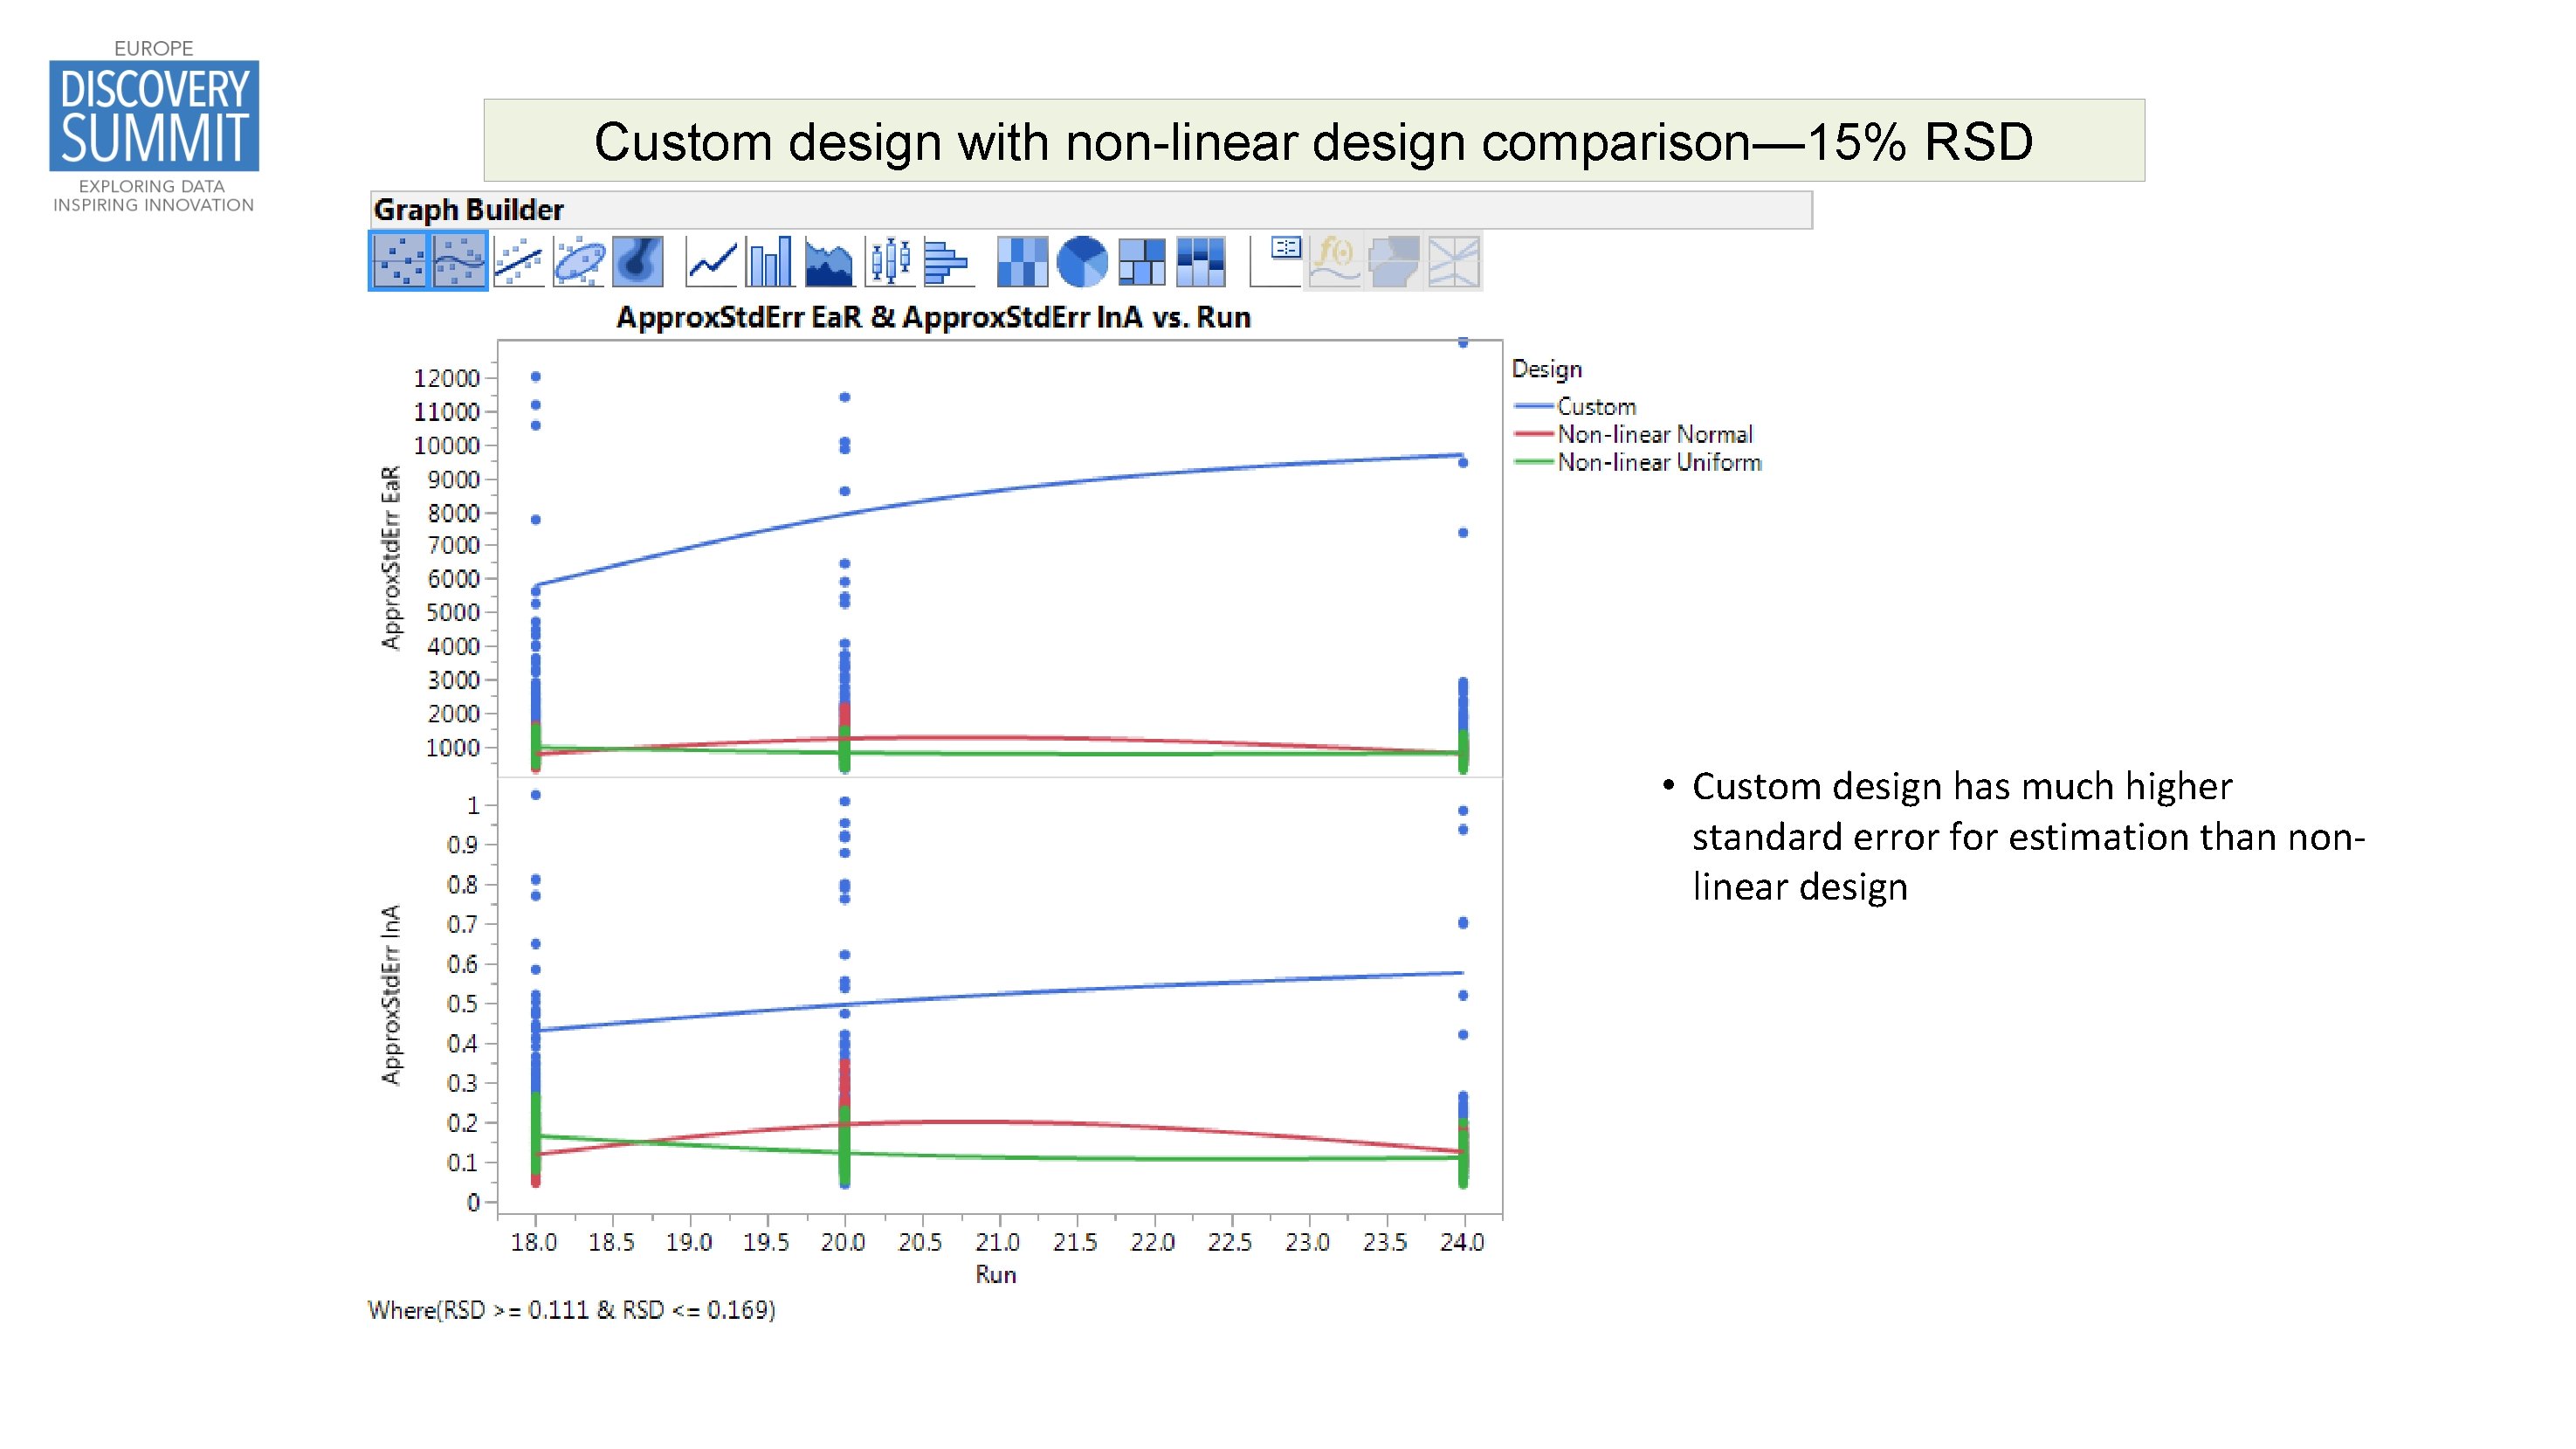Pick the Contour element icon

pyautogui.click(x=638, y=262)
